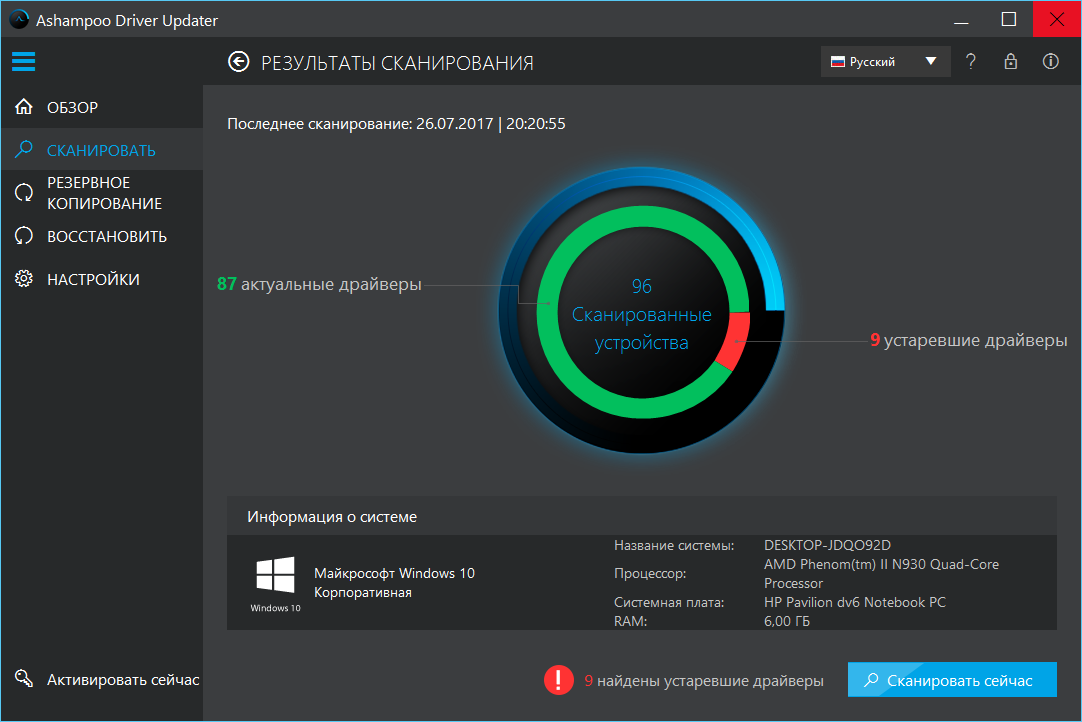Viewport: 1082px width, 722px height.
Task: Open НАСТРОЙКИ
Action: tap(102, 279)
